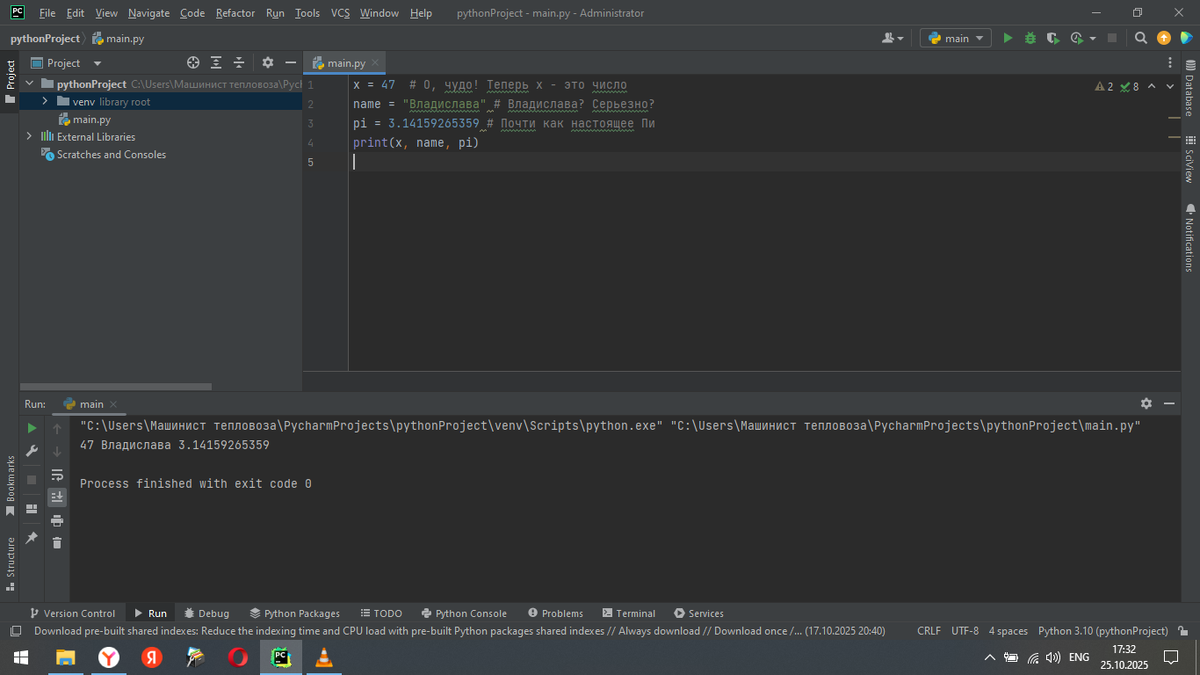Click the greyed stop button in toolbar
Image resolution: width=1200 pixels, height=675 pixels.
[1112, 38]
